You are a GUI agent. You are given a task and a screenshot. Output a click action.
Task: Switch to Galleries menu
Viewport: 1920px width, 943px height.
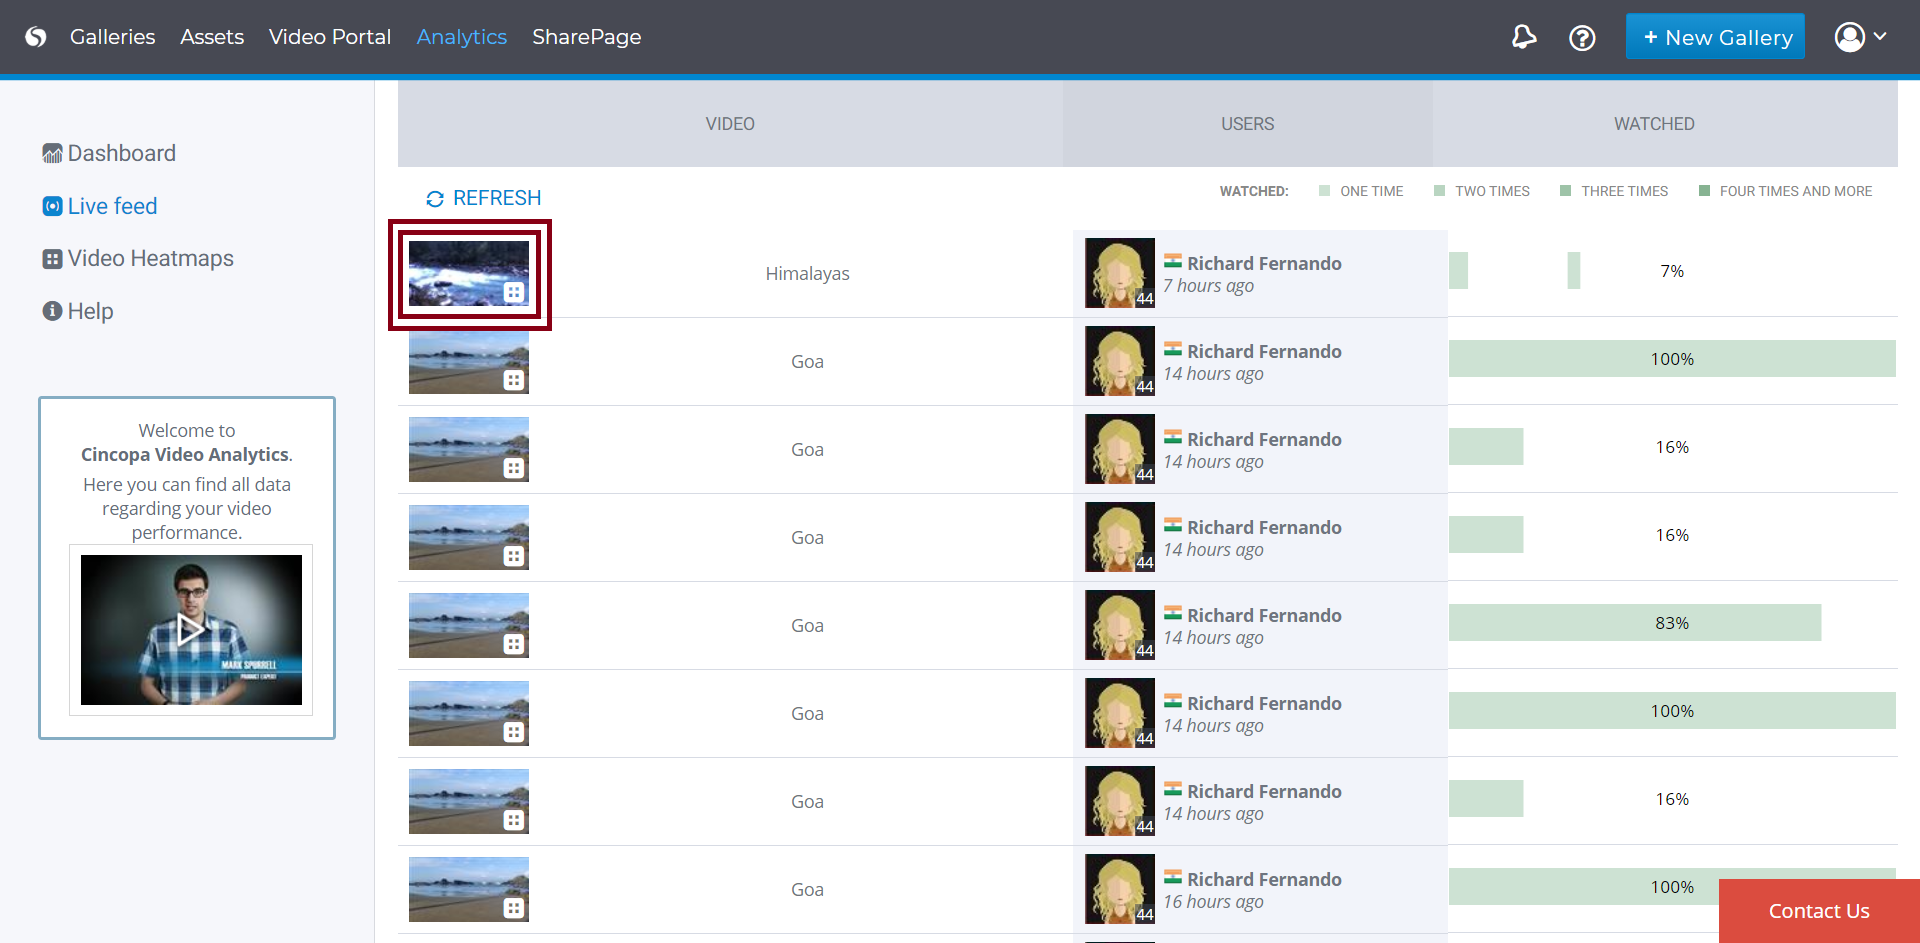[x=112, y=37]
